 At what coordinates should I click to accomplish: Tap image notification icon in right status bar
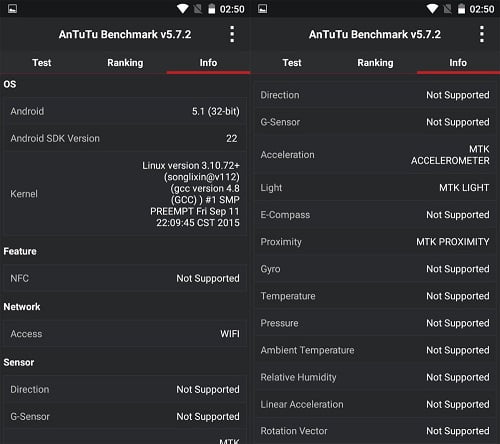tap(262, 9)
